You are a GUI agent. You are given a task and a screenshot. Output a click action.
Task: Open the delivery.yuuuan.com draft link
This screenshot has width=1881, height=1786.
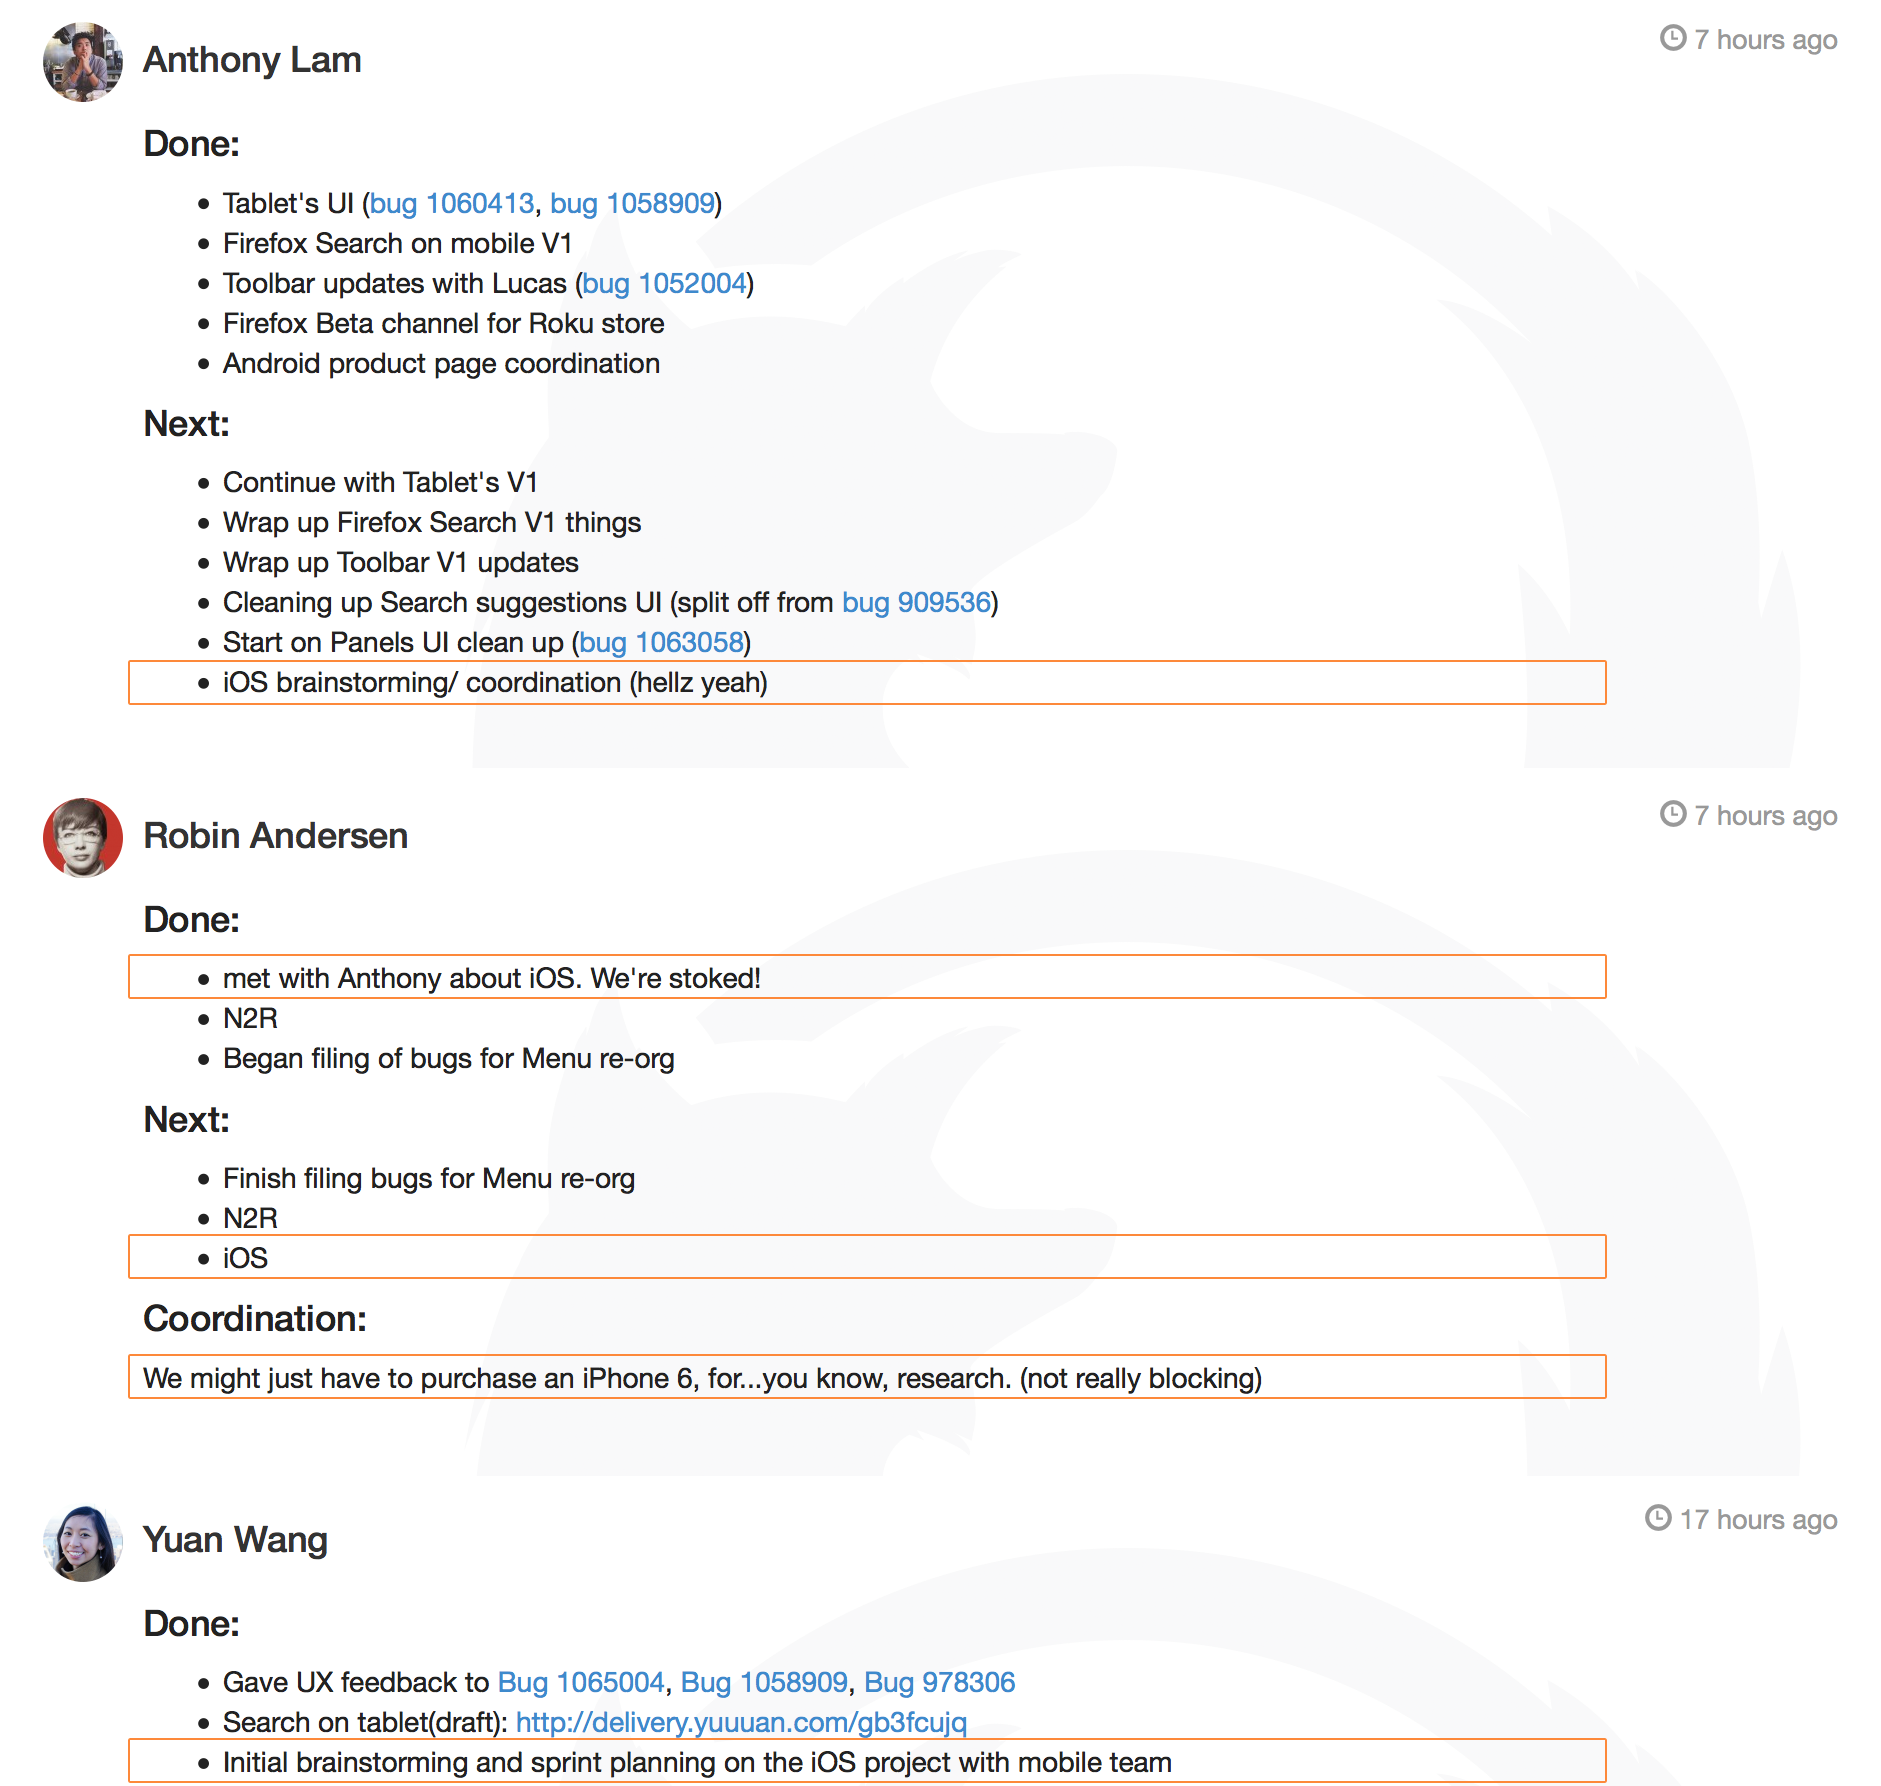[x=741, y=1722]
